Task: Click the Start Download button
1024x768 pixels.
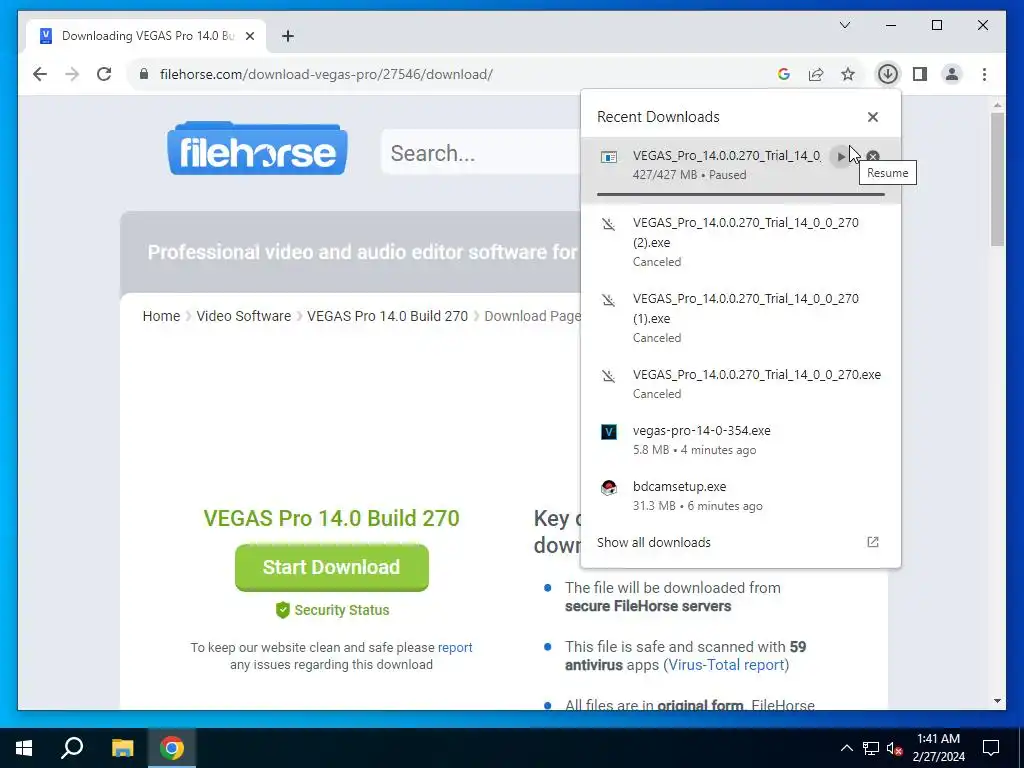Action: pos(332,567)
